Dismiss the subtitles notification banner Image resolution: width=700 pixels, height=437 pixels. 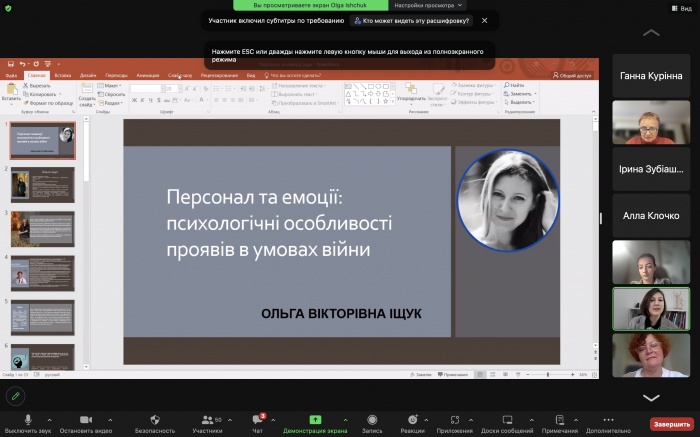[x=485, y=20]
